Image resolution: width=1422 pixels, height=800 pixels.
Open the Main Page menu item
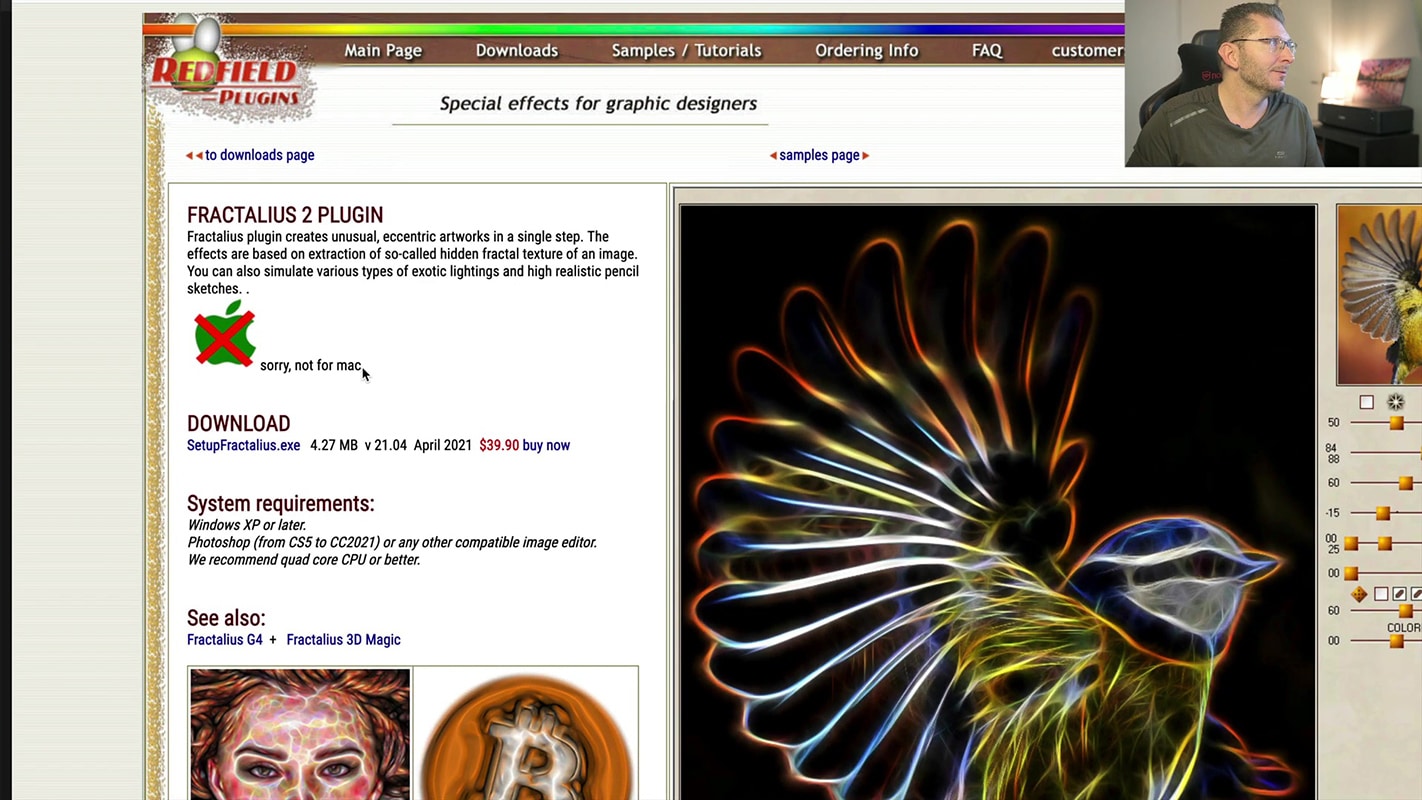point(383,50)
